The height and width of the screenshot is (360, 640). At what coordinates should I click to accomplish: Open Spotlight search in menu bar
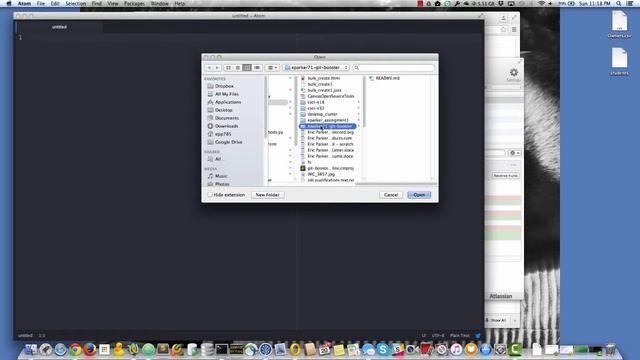(619, 4)
